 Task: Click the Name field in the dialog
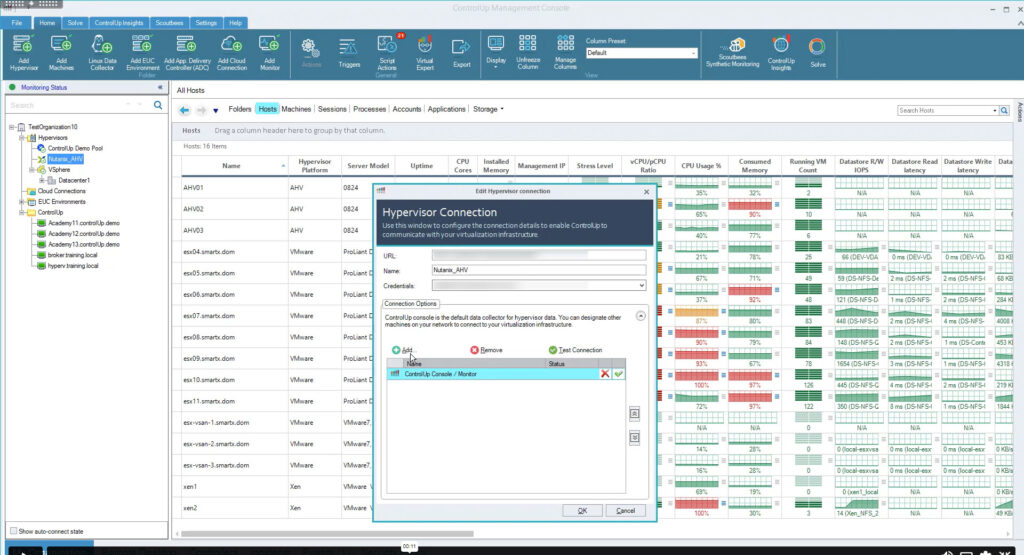click(x=538, y=270)
